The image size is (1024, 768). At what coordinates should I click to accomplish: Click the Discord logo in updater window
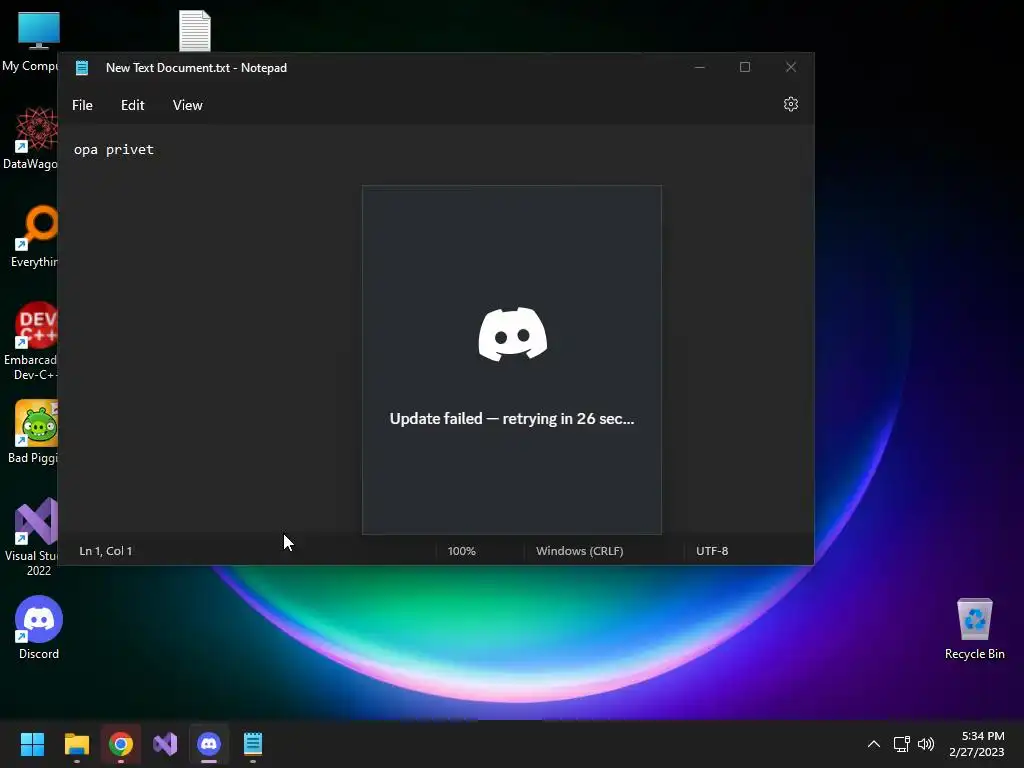click(513, 334)
